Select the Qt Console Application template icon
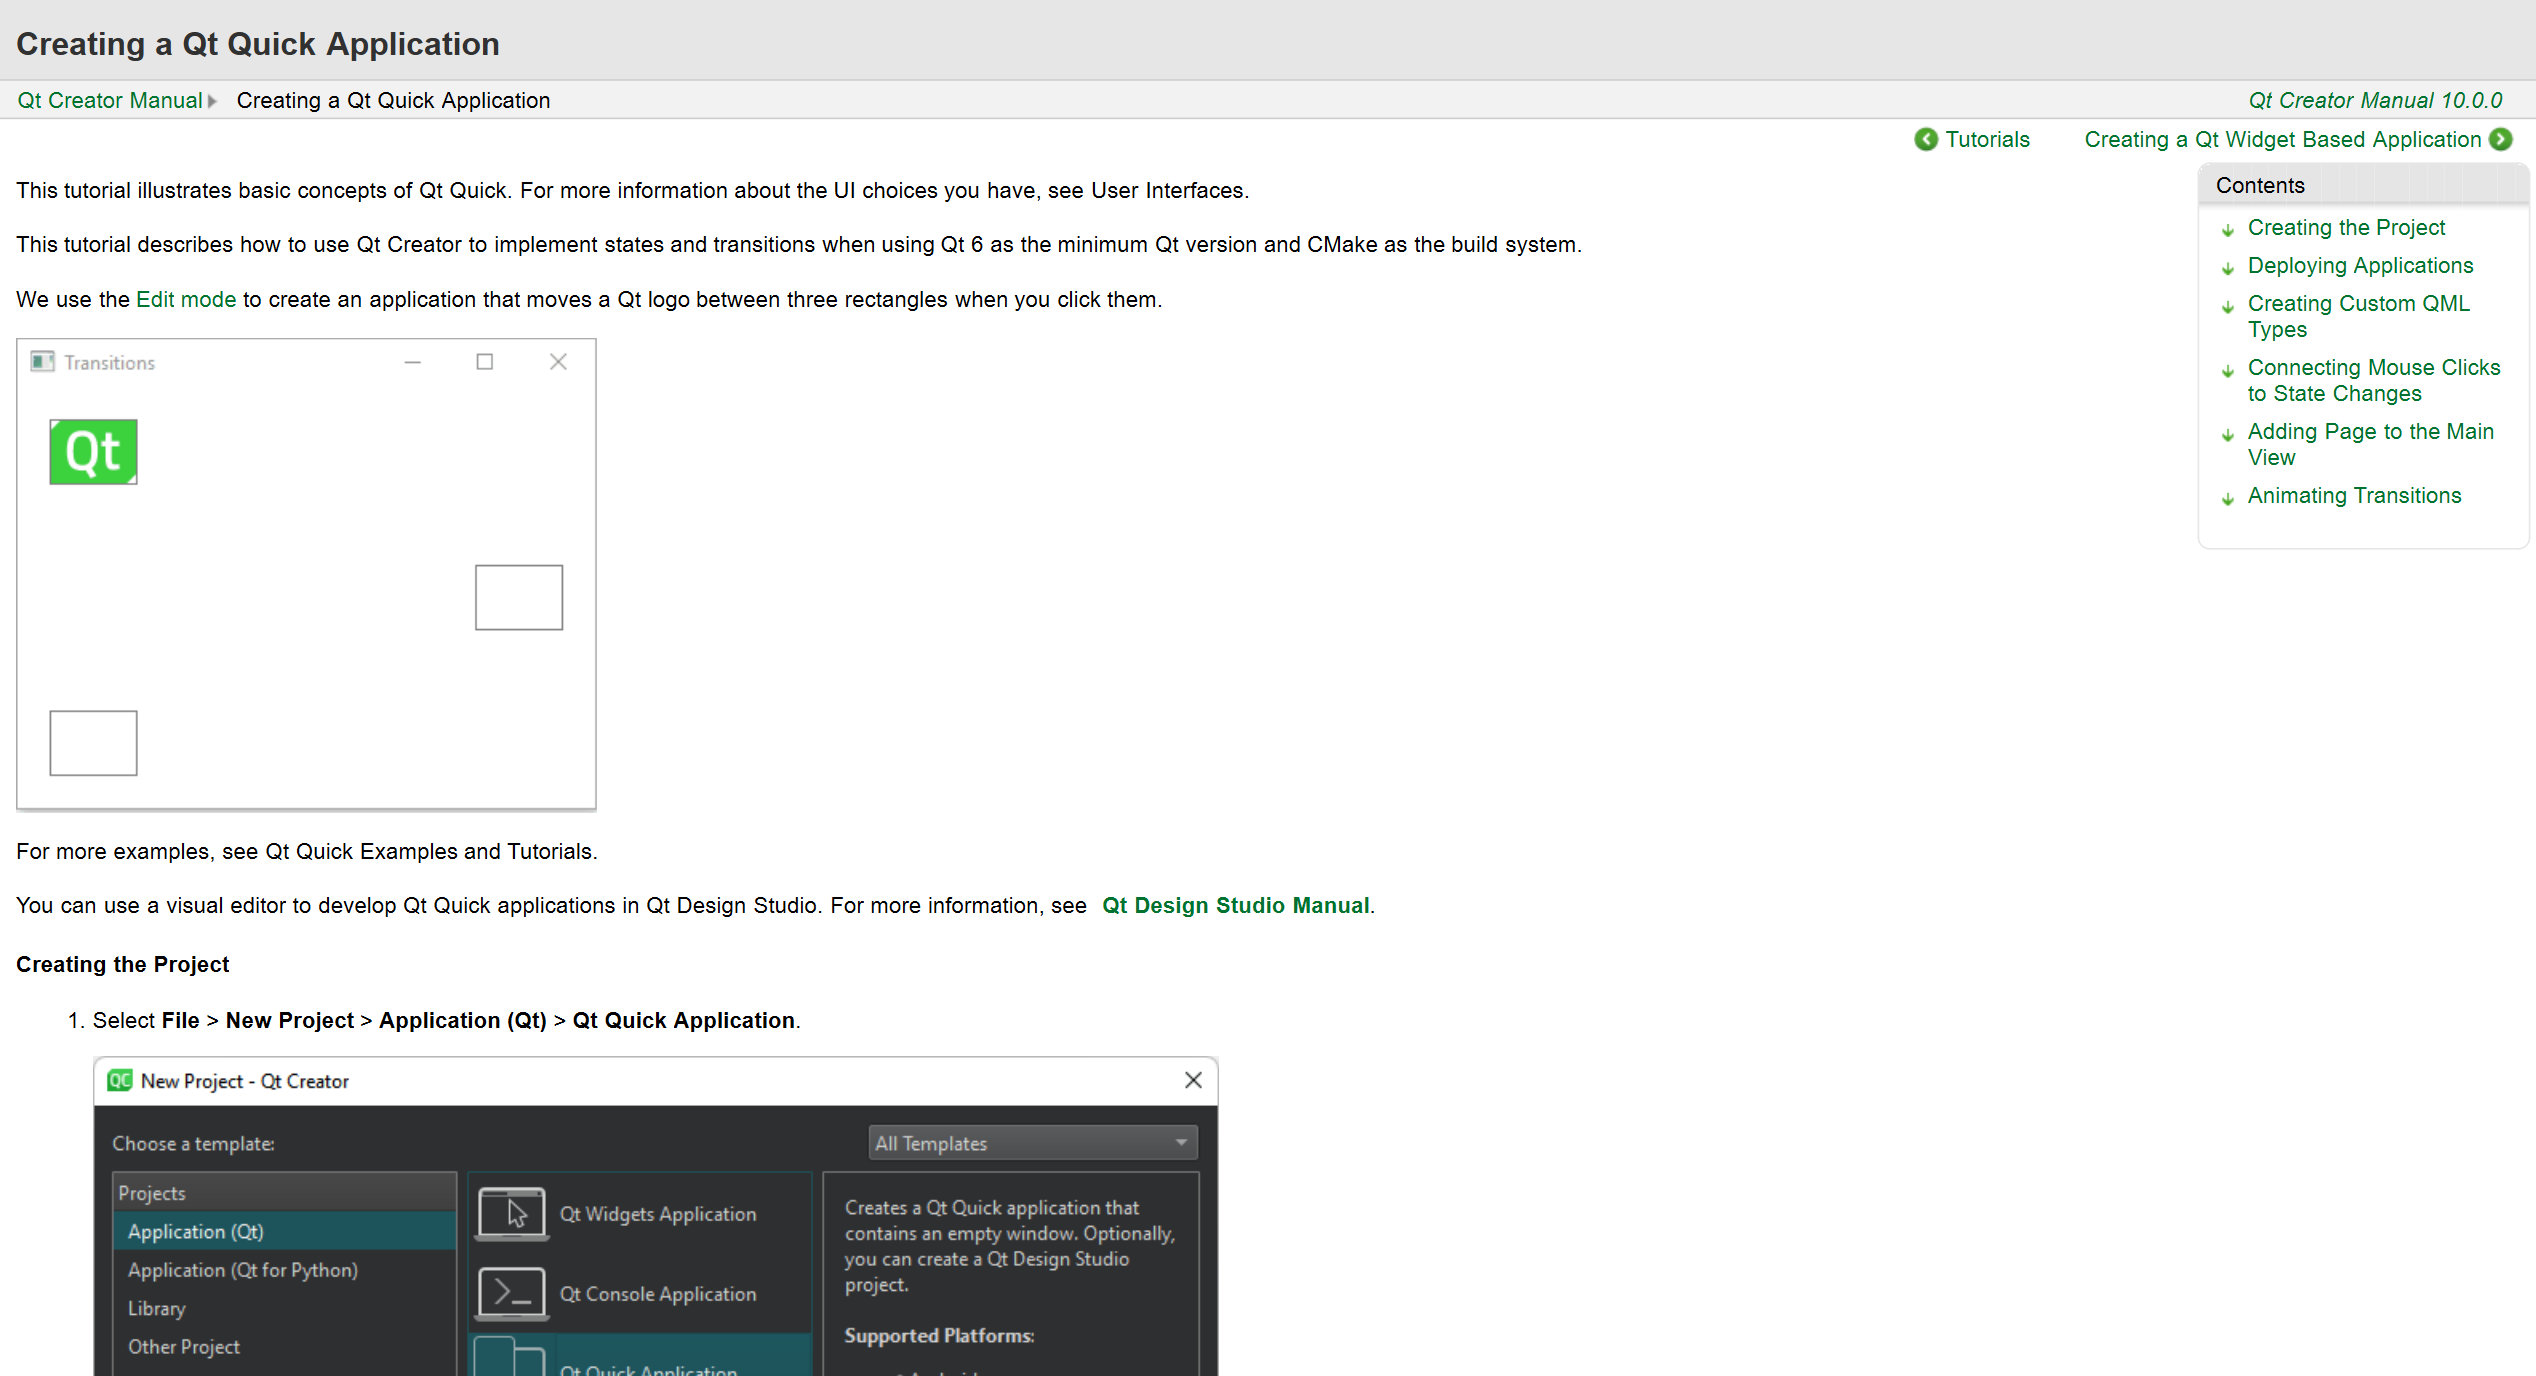The width and height of the screenshot is (2536, 1376). pyautogui.click(x=513, y=1291)
